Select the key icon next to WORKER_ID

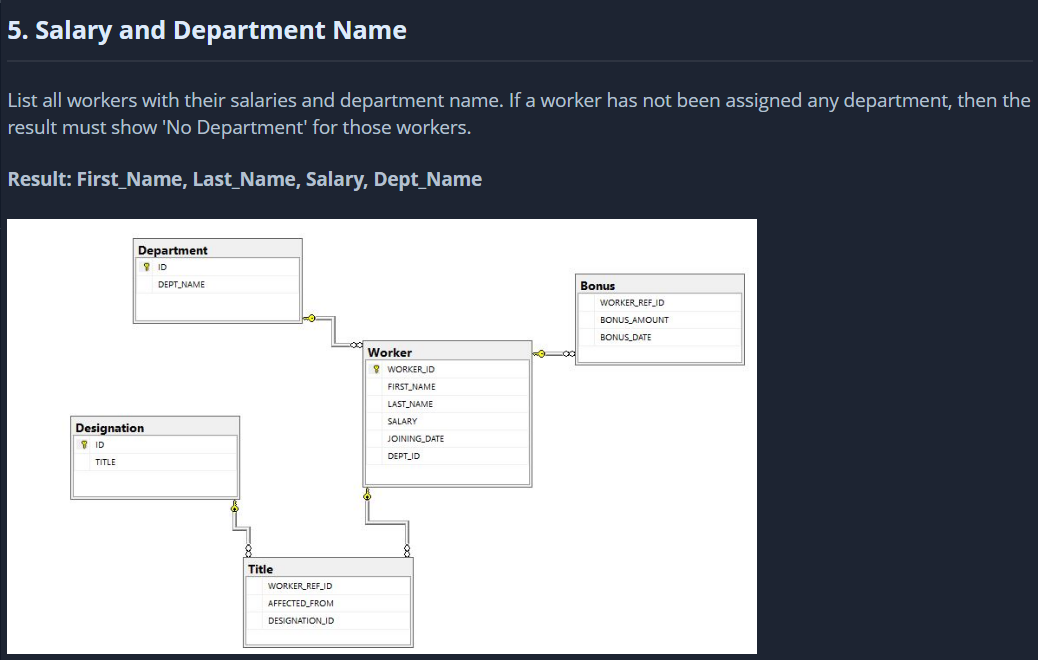pyautogui.click(x=374, y=368)
